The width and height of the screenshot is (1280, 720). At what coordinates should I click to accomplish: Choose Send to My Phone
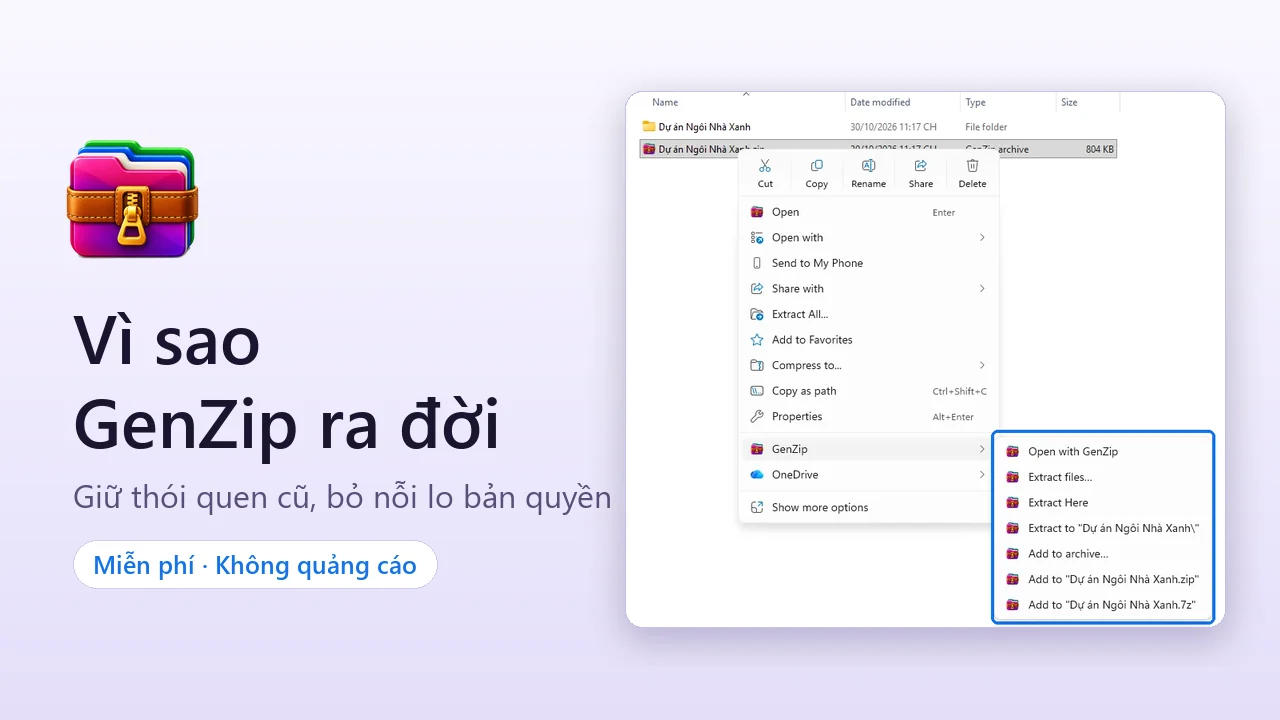point(868,263)
